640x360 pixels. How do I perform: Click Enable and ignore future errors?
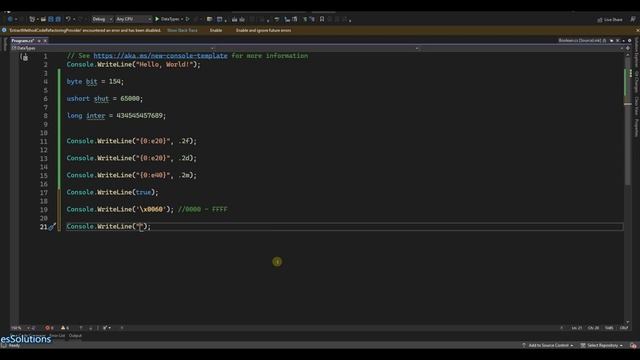[x=263, y=30]
